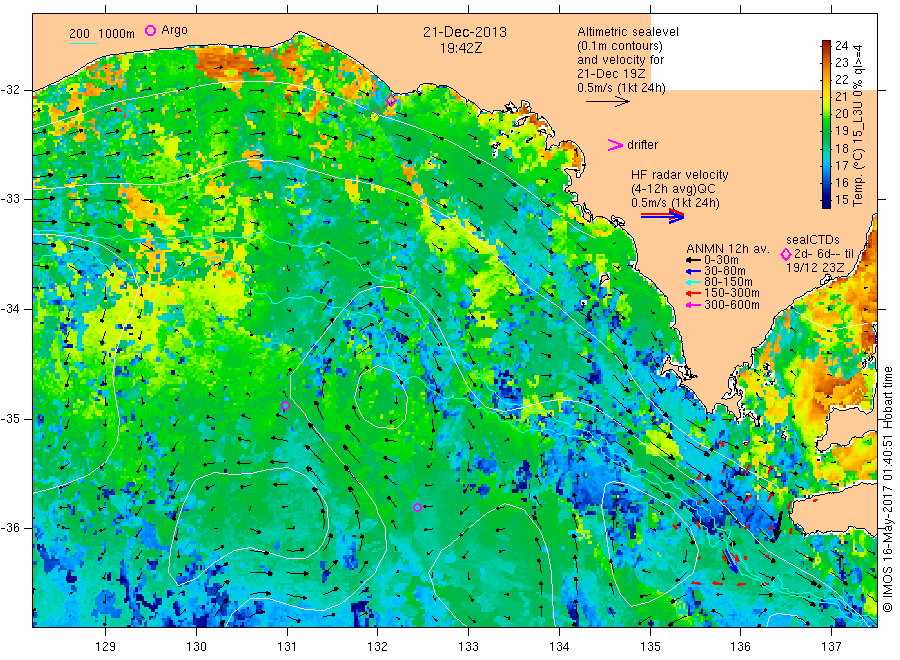
Task: Click the 'ANMN 12h av.' heading
Action: tap(728, 249)
